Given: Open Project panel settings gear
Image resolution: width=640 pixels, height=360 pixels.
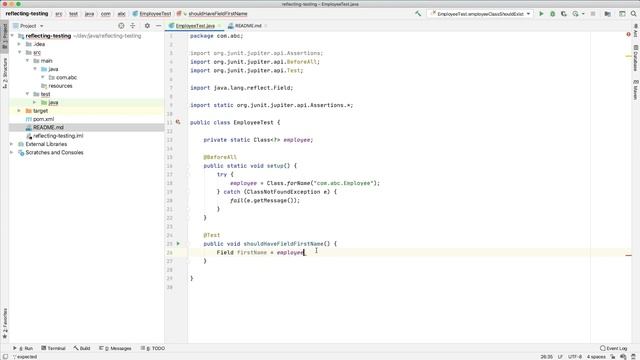Looking at the screenshot, I should click(147, 26).
